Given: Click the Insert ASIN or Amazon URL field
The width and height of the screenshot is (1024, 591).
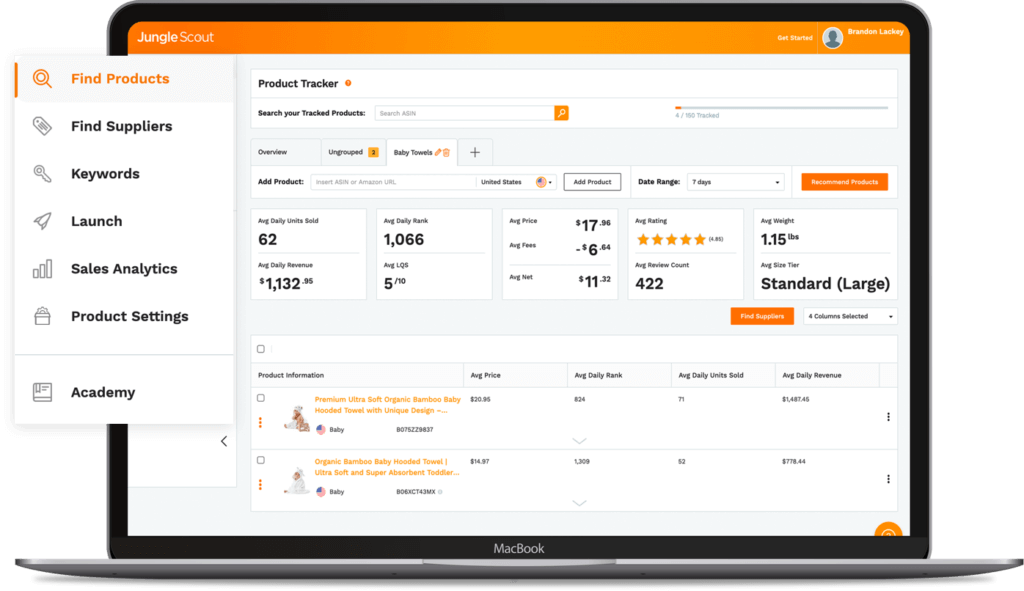Looking at the screenshot, I should (x=393, y=182).
